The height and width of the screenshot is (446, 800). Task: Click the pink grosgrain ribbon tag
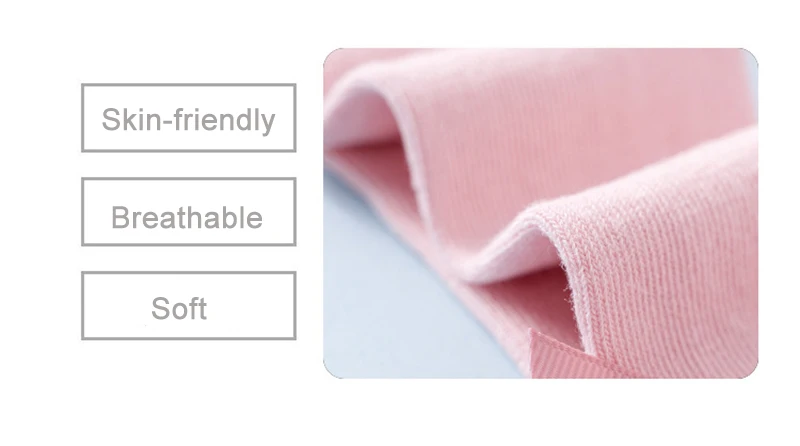coord(561,357)
